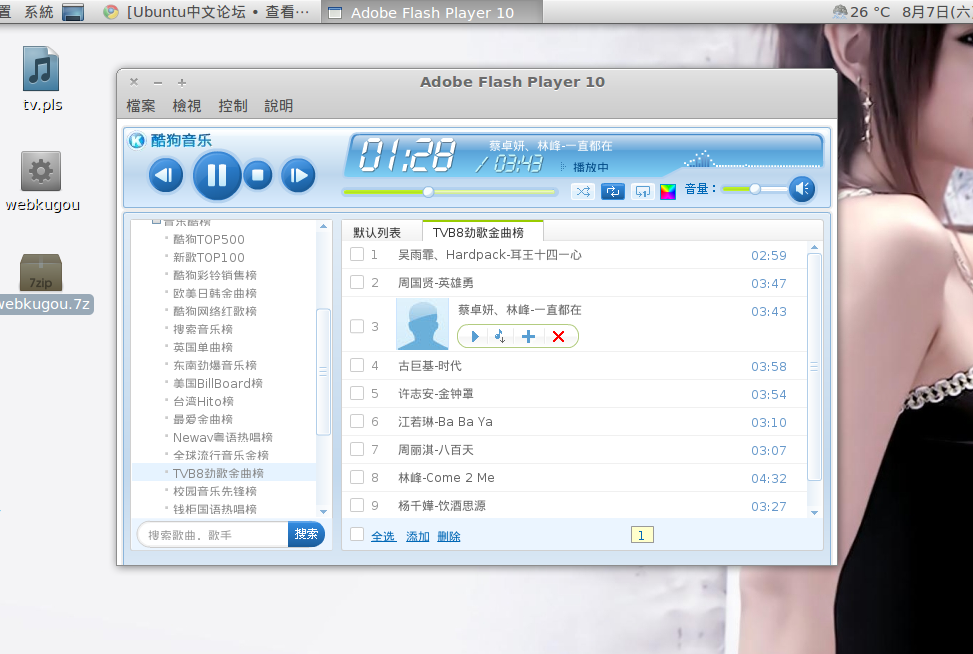
Task: Click the album thumbnail of song 3
Action: tap(423, 324)
